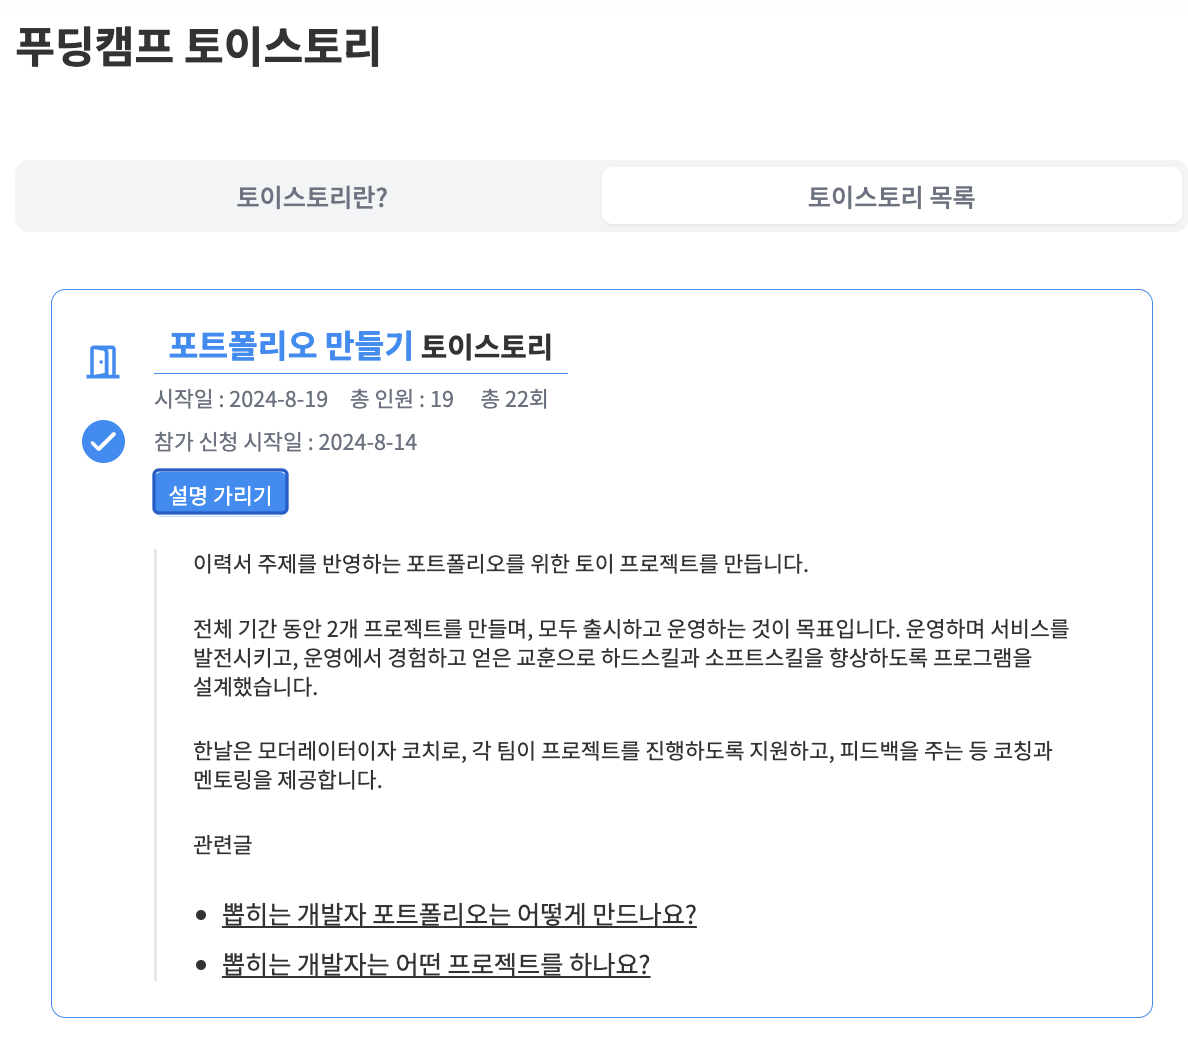Image resolution: width=1188 pixels, height=1052 pixels.
Task: Click the 총 22회 text
Action: pyautogui.click(x=514, y=399)
